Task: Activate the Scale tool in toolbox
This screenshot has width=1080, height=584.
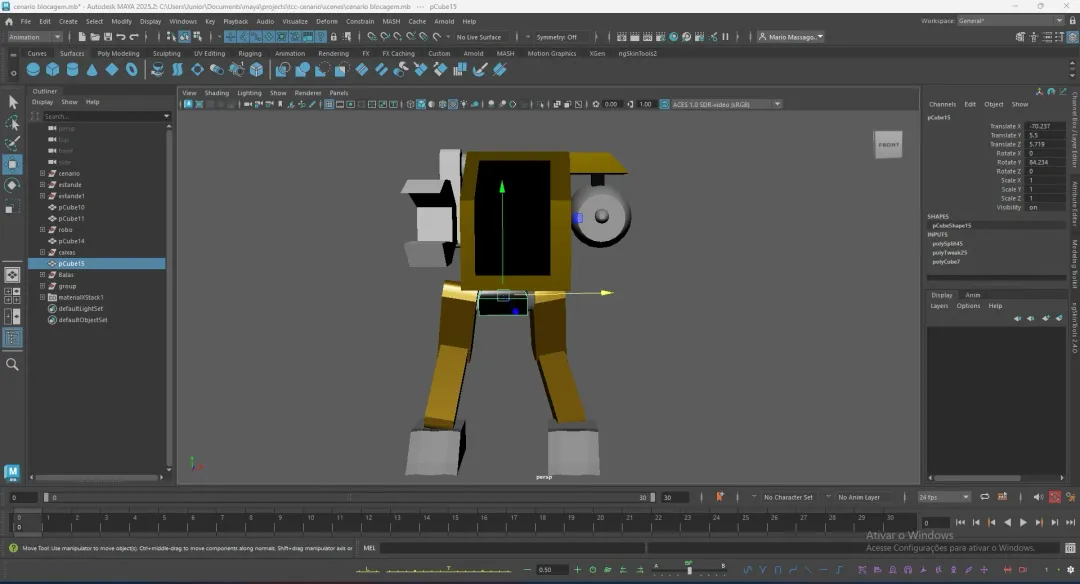Action: (12, 207)
